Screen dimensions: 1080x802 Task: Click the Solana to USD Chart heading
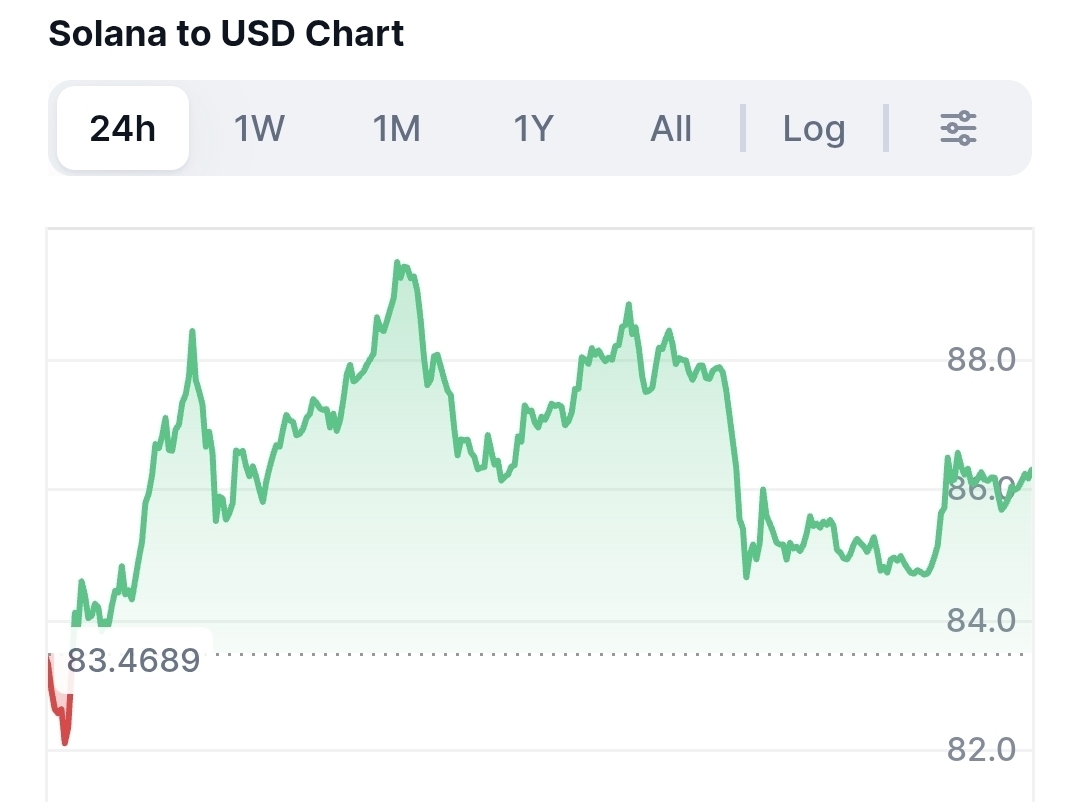coord(226,33)
